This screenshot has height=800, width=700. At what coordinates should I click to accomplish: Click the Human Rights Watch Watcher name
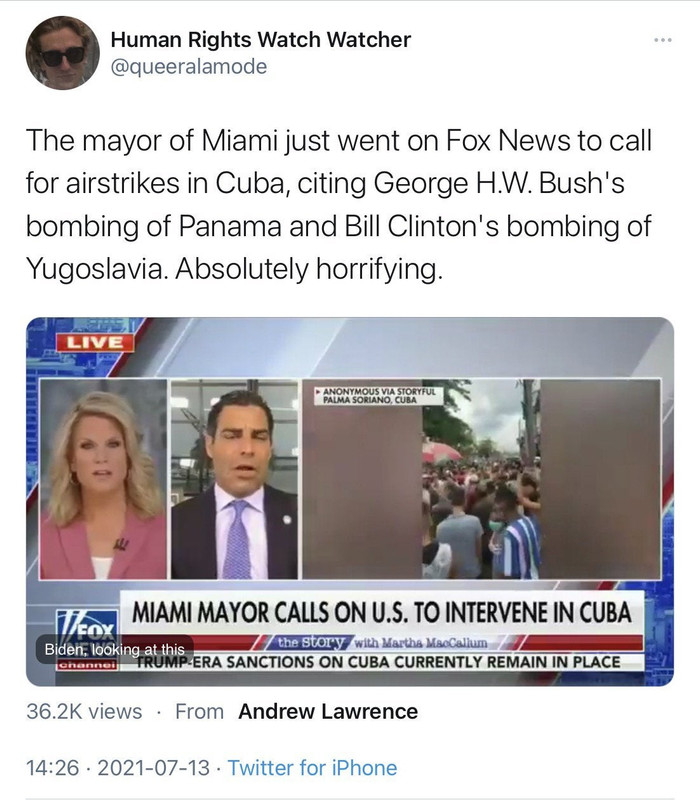tap(261, 39)
